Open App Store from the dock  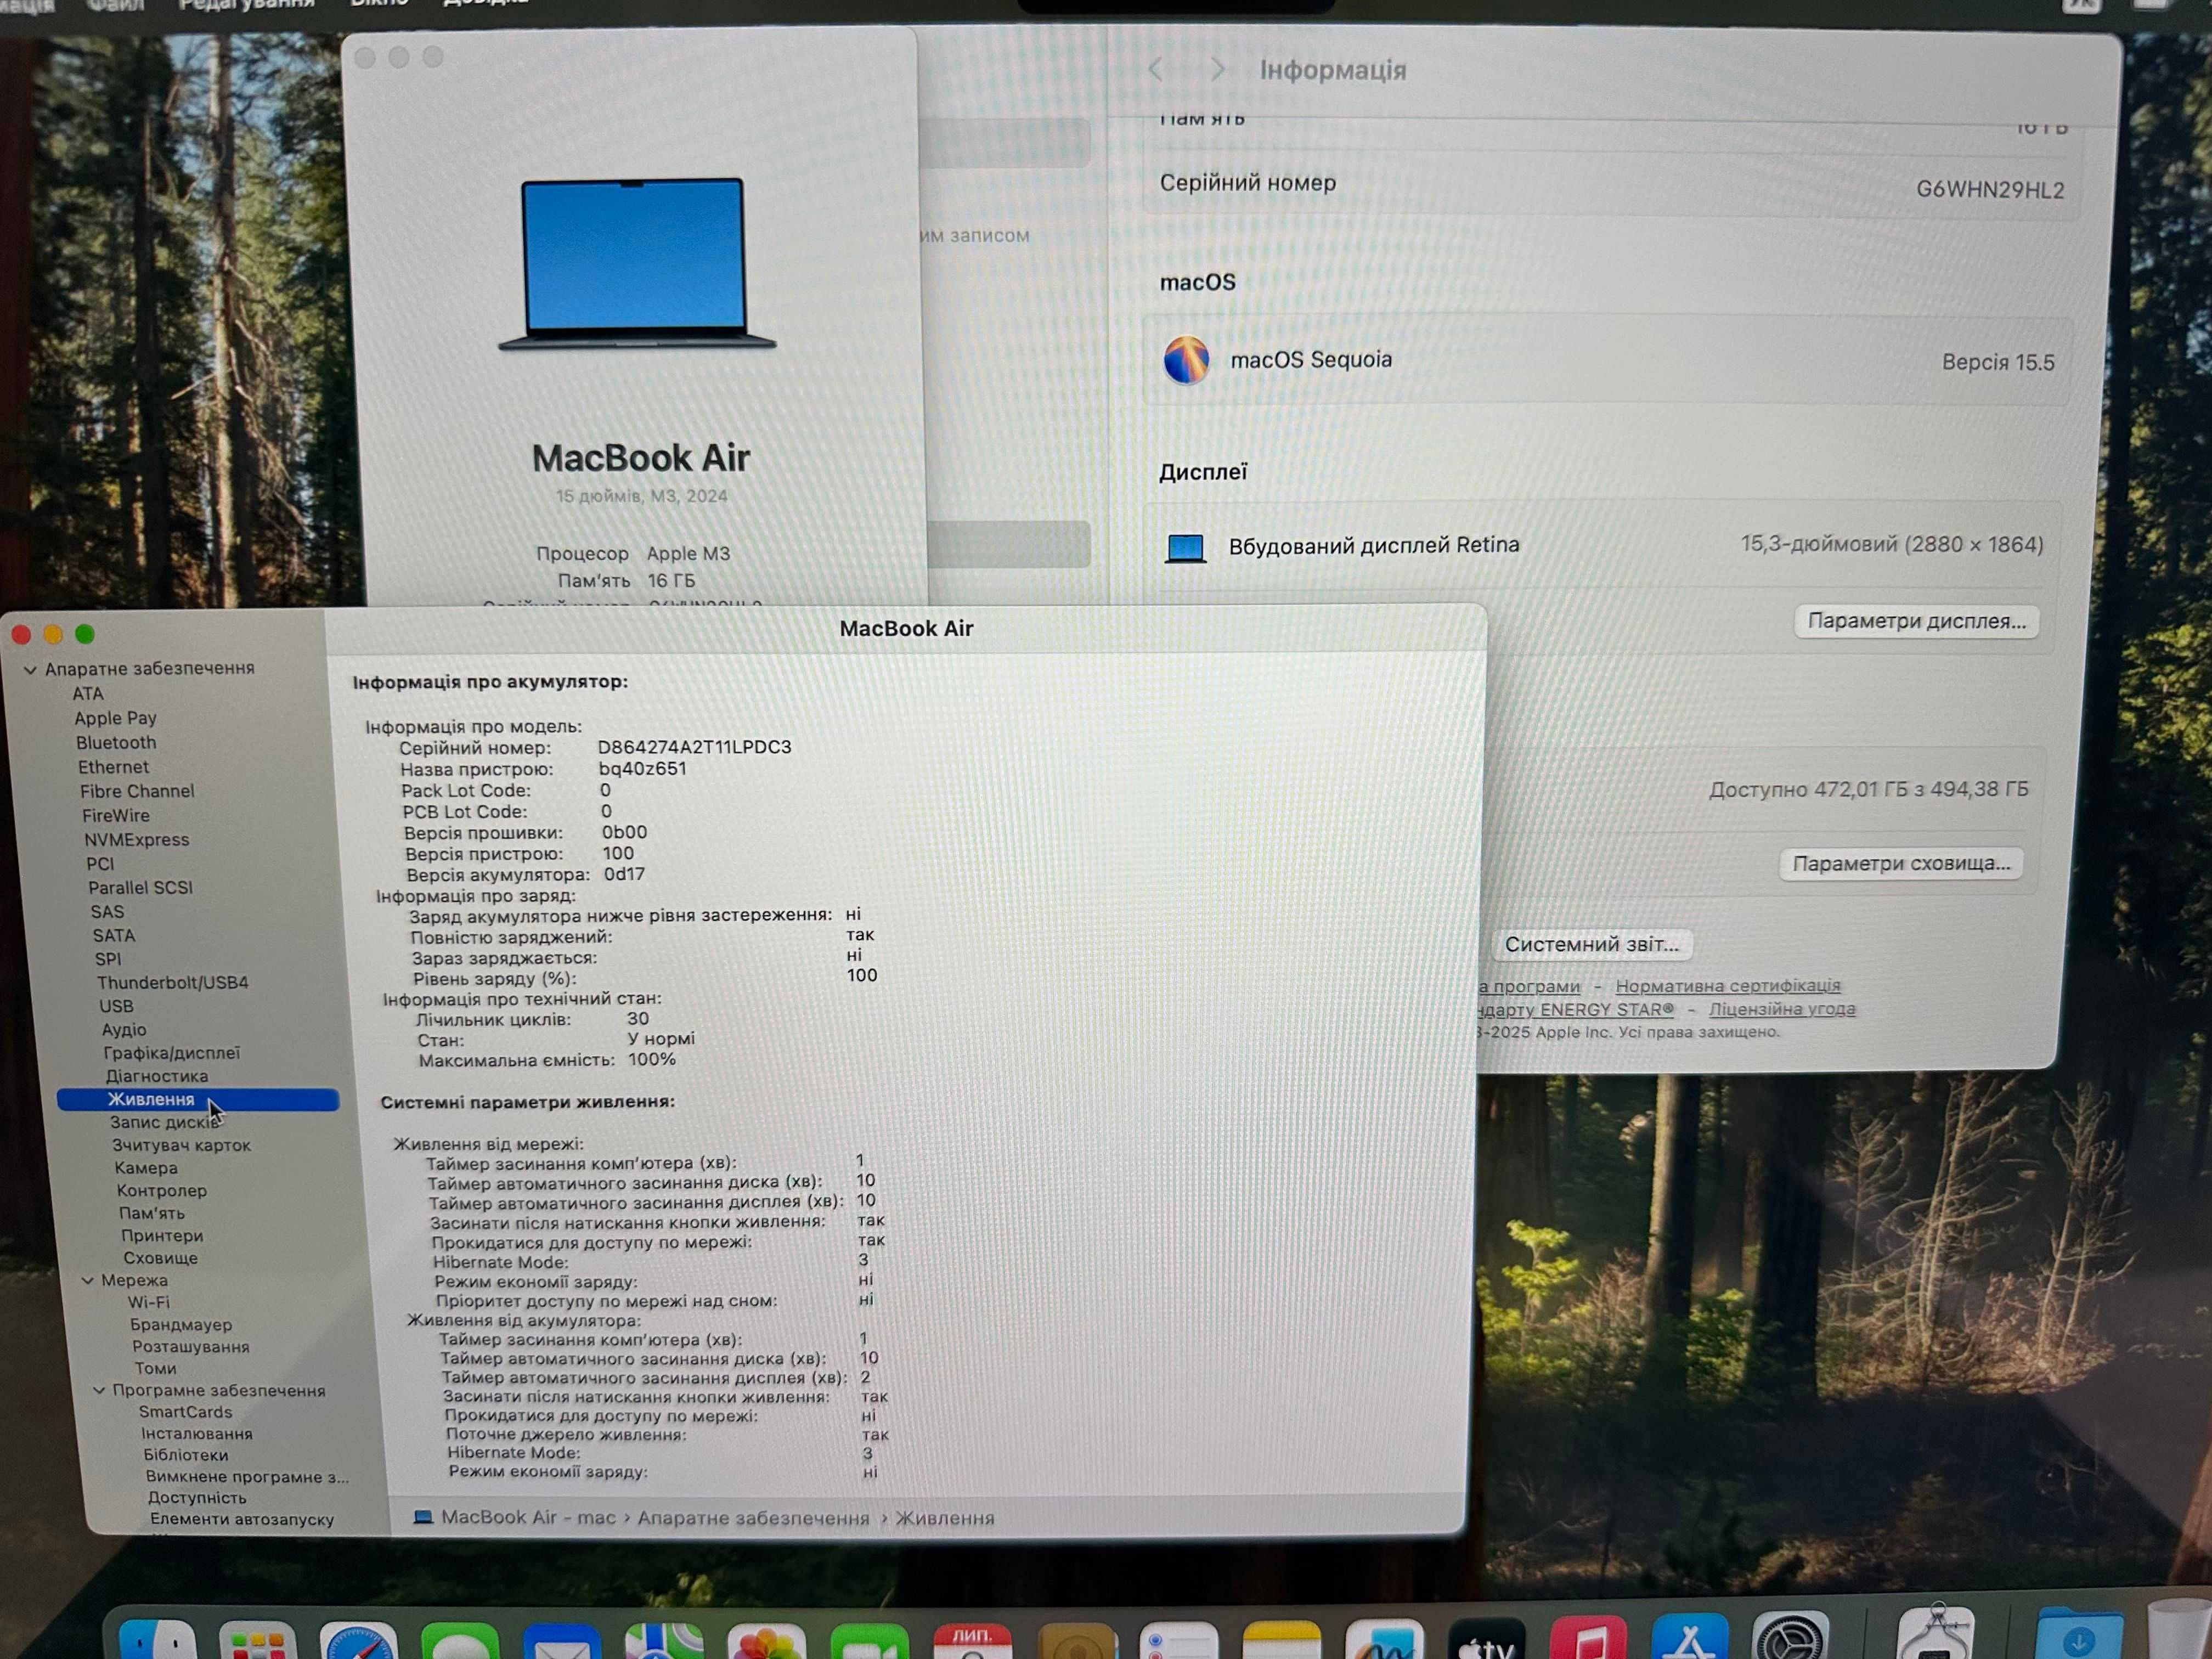click(x=1690, y=1635)
